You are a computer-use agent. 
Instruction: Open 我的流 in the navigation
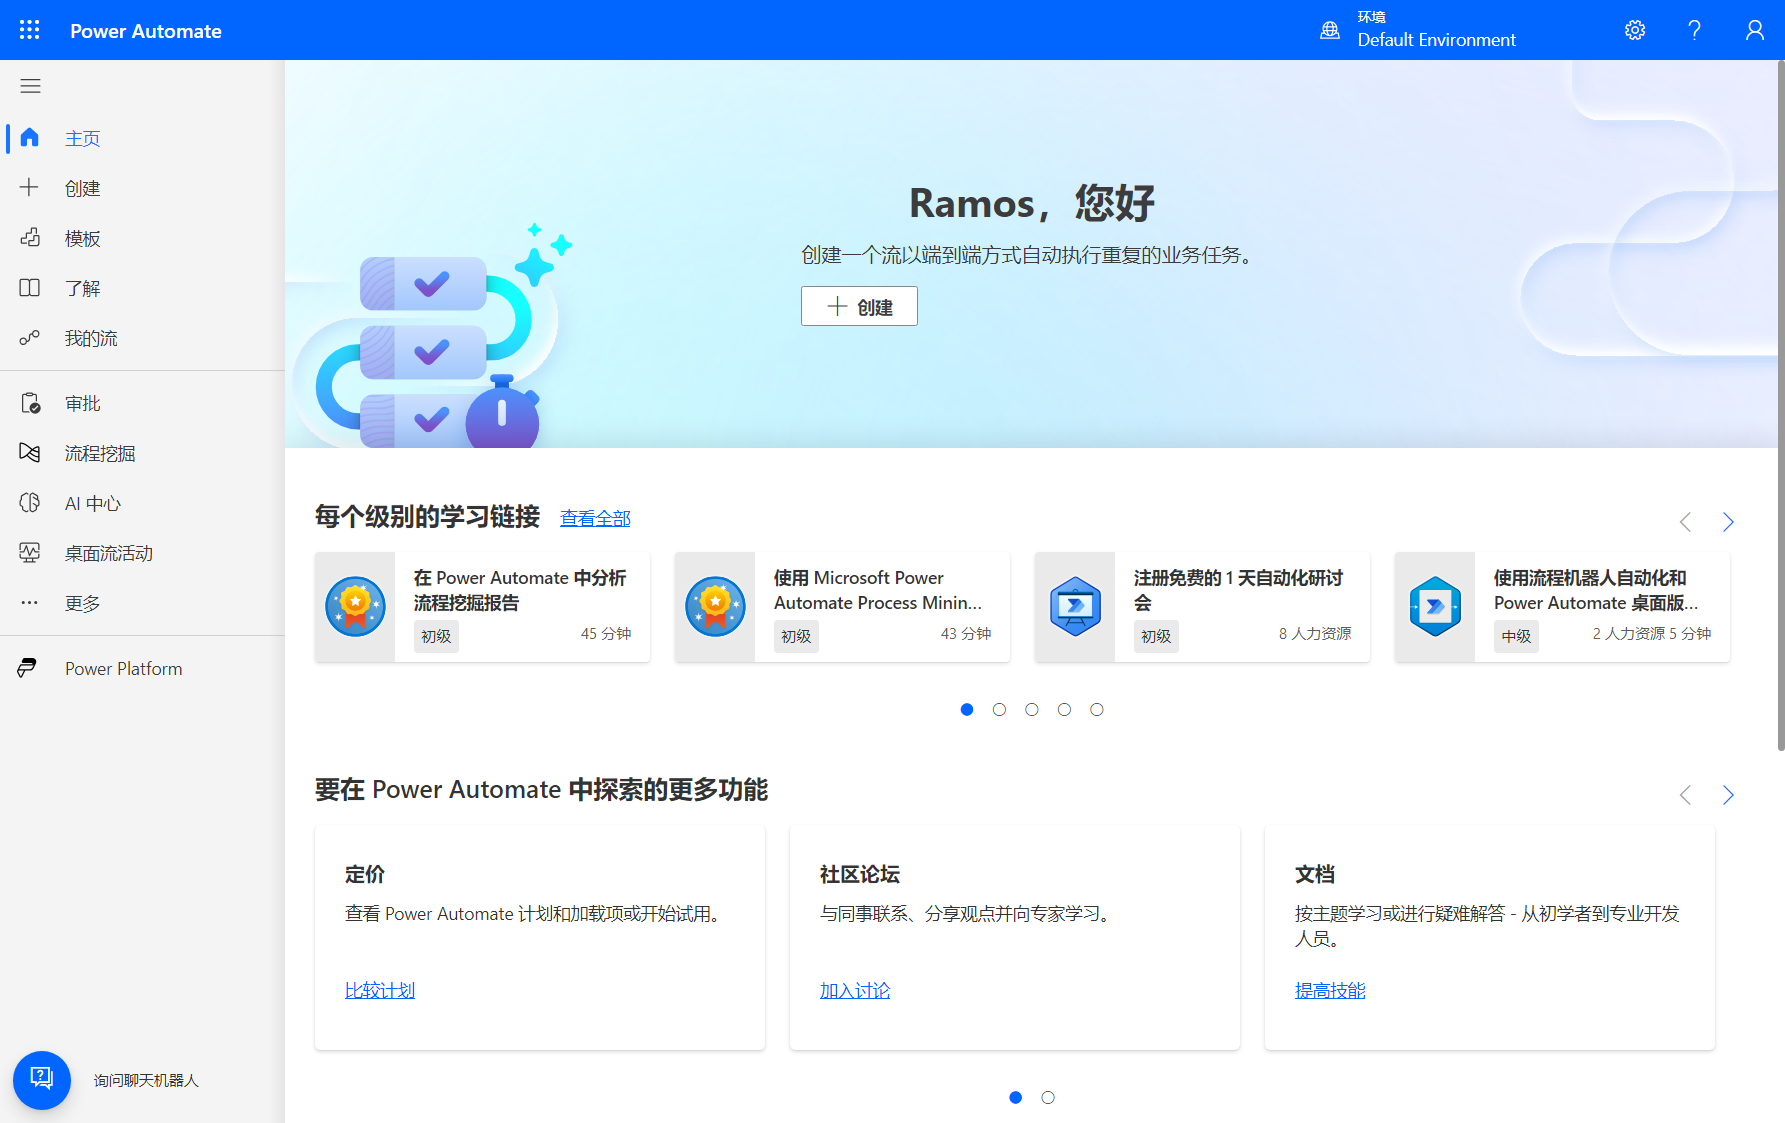pyautogui.click(x=90, y=339)
